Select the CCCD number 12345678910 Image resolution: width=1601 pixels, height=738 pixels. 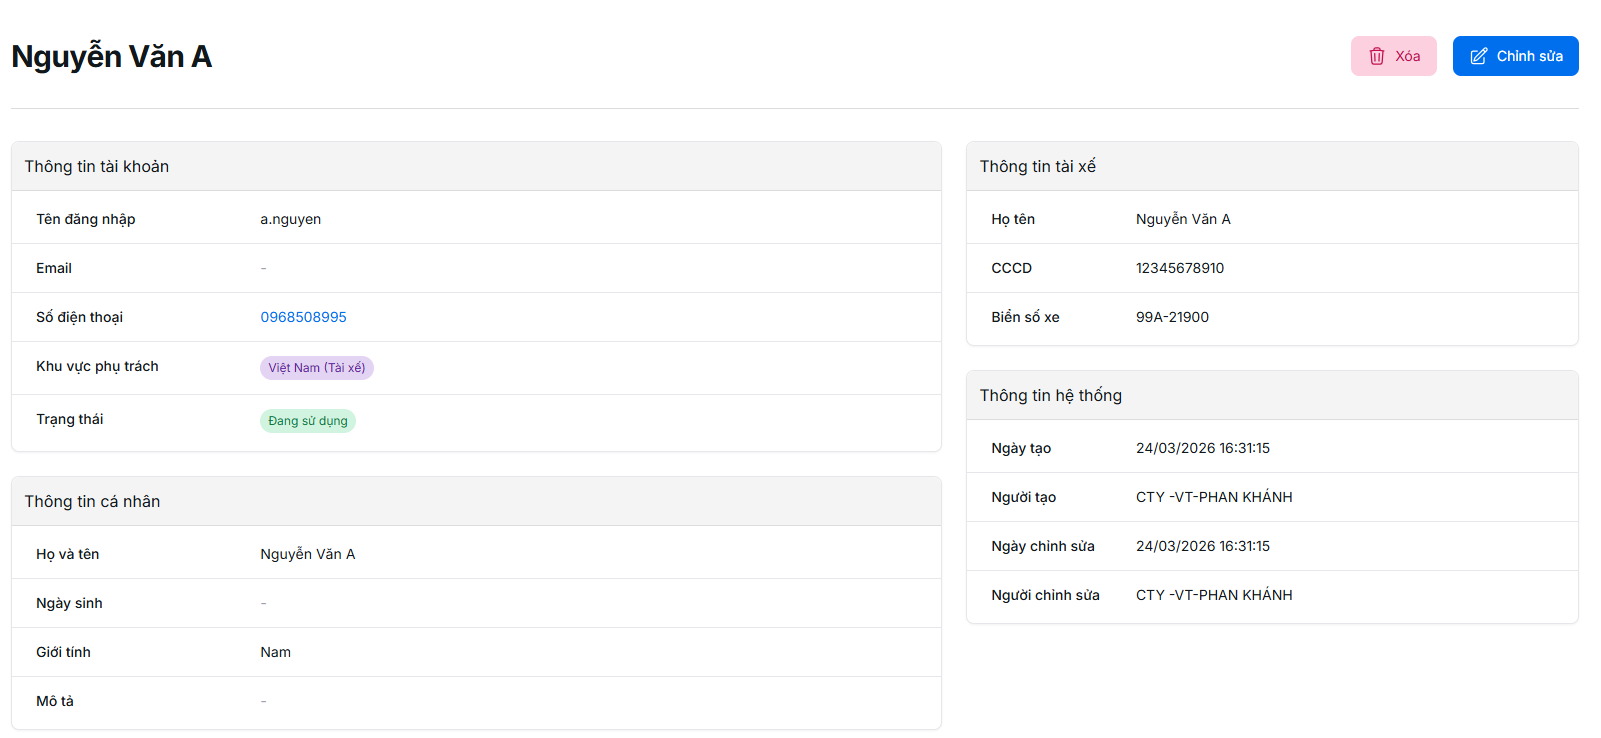[x=1179, y=268]
